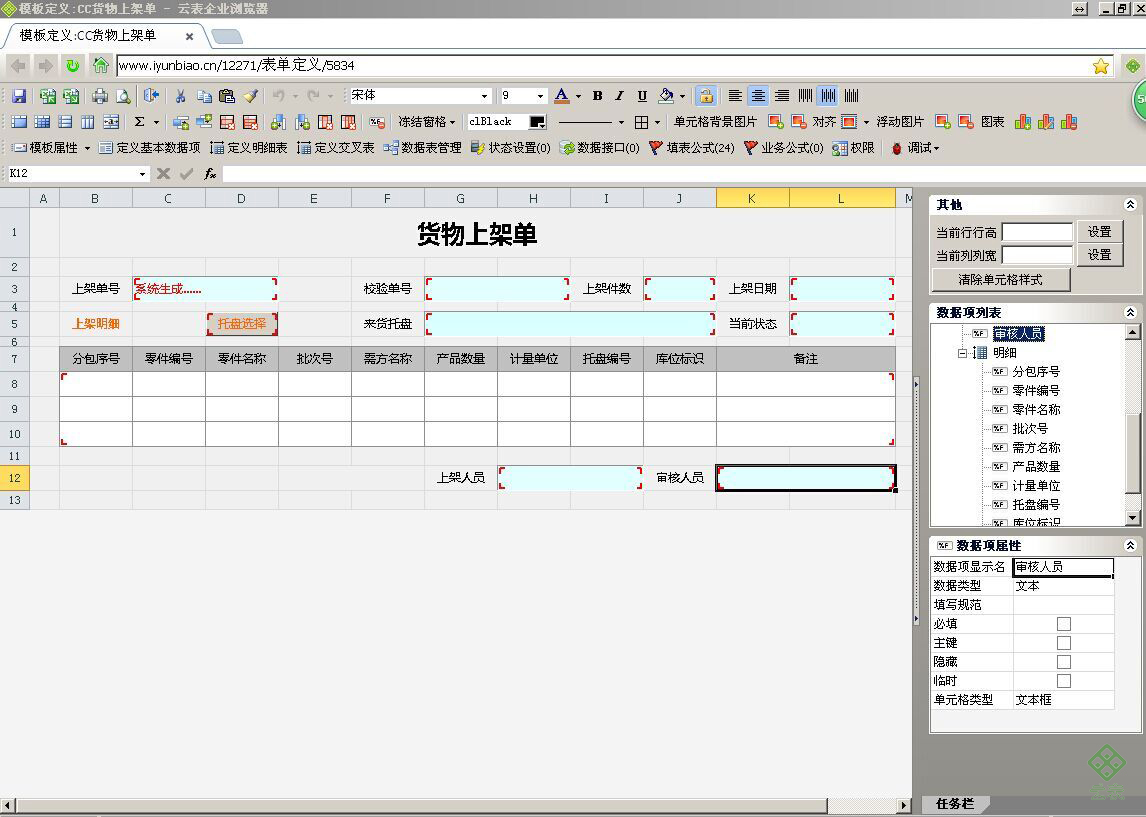The image size is (1146, 817).
Task: Open the font size dropdown
Action: tap(540, 96)
